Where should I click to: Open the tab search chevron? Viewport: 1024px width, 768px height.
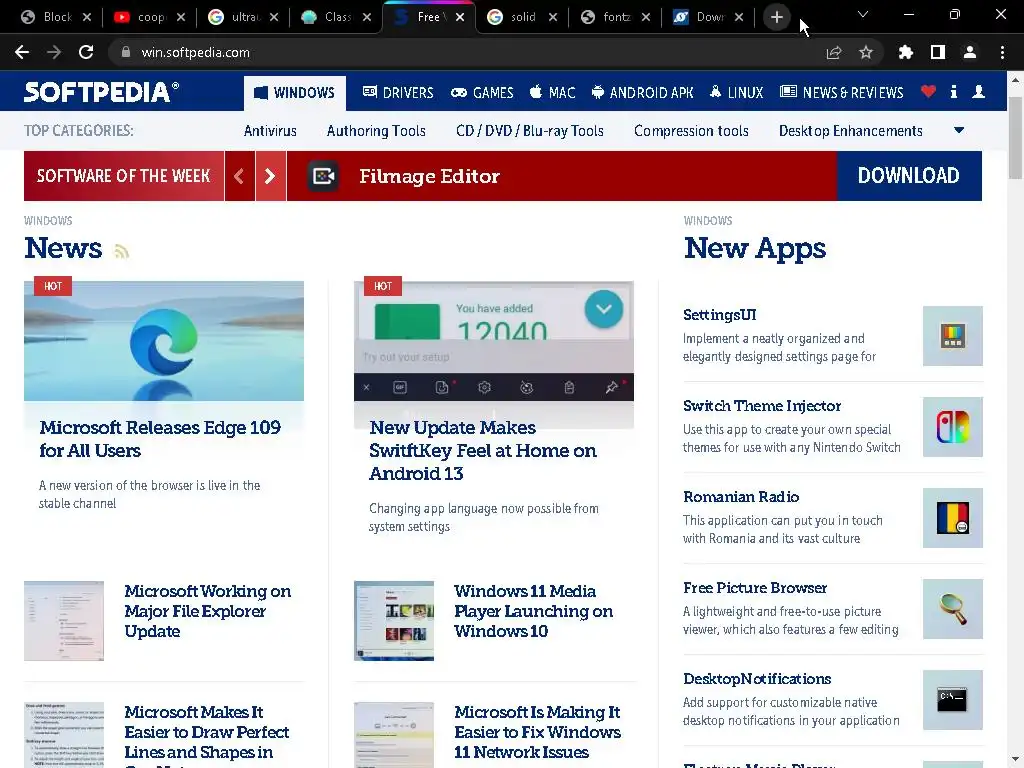(x=863, y=14)
